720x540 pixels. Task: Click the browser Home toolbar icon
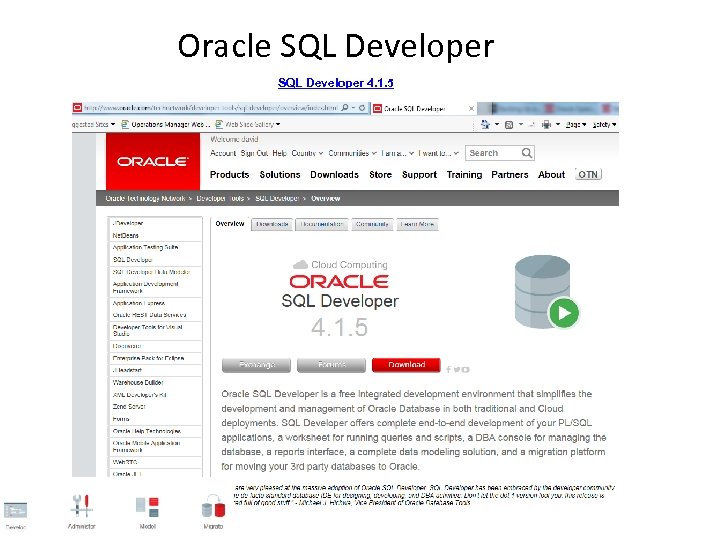coord(485,124)
